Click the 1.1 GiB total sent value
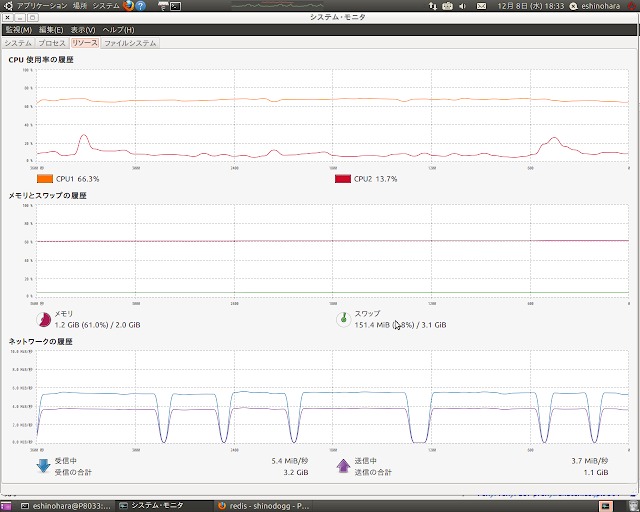Image resolution: width=640 pixels, height=512 pixels. tap(596, 472)
